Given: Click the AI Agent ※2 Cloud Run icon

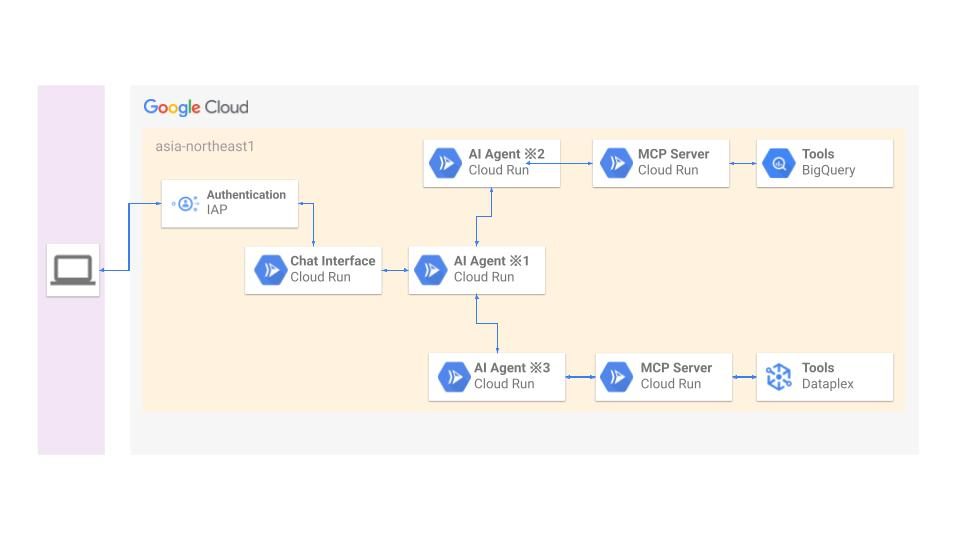Looking at the screenshot, I should [x=445, y=163].
